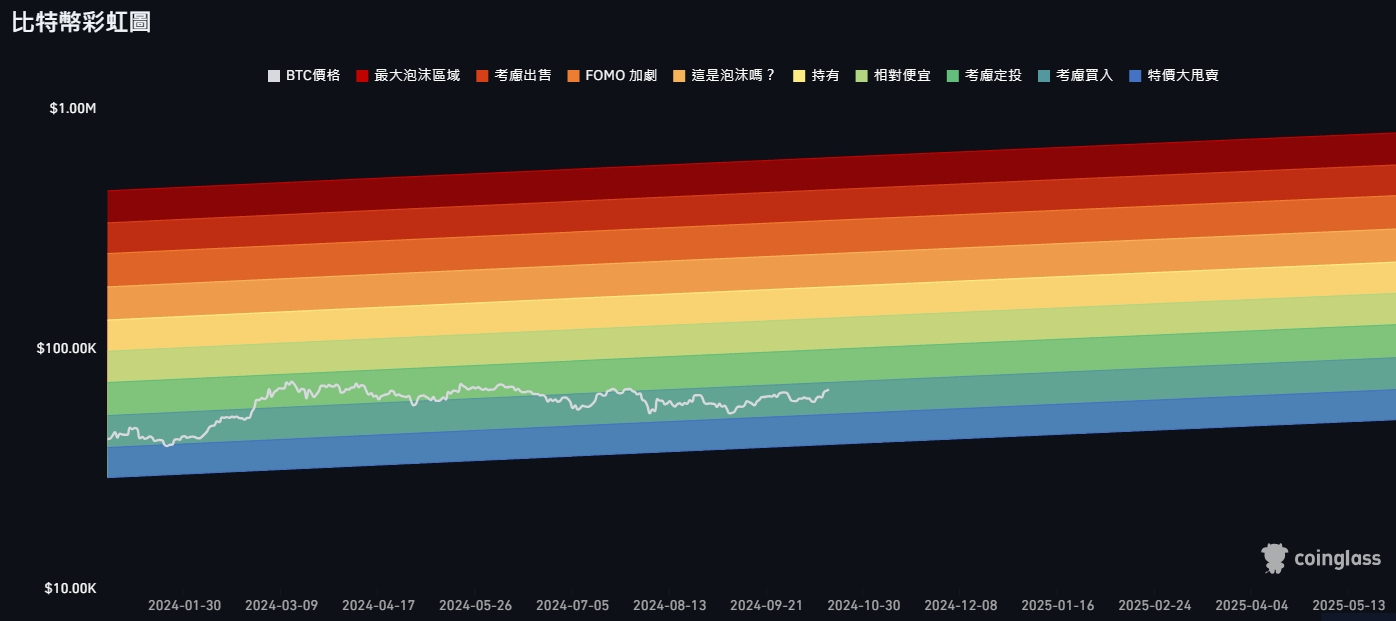The width and height of the screenshot is (1396, 621).
Task: Select the 2024-10-30 date on x-axis
Action: click(x=864, y=606)
